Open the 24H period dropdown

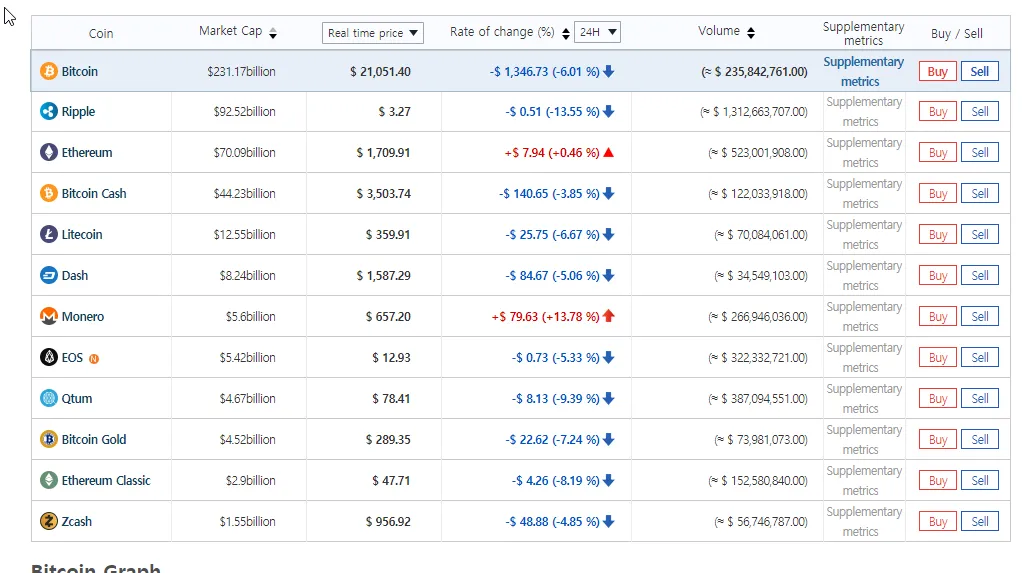[597, 32]
